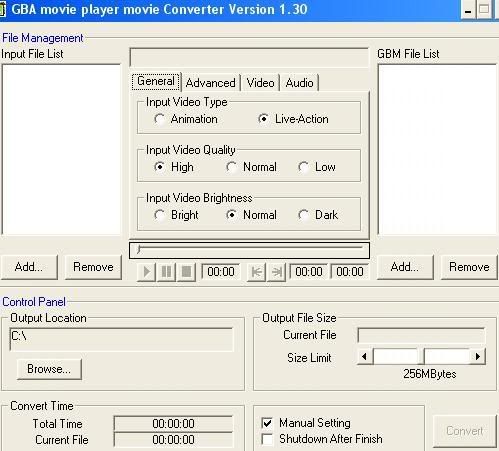Remove a file from GBM File List

point(469,267)
